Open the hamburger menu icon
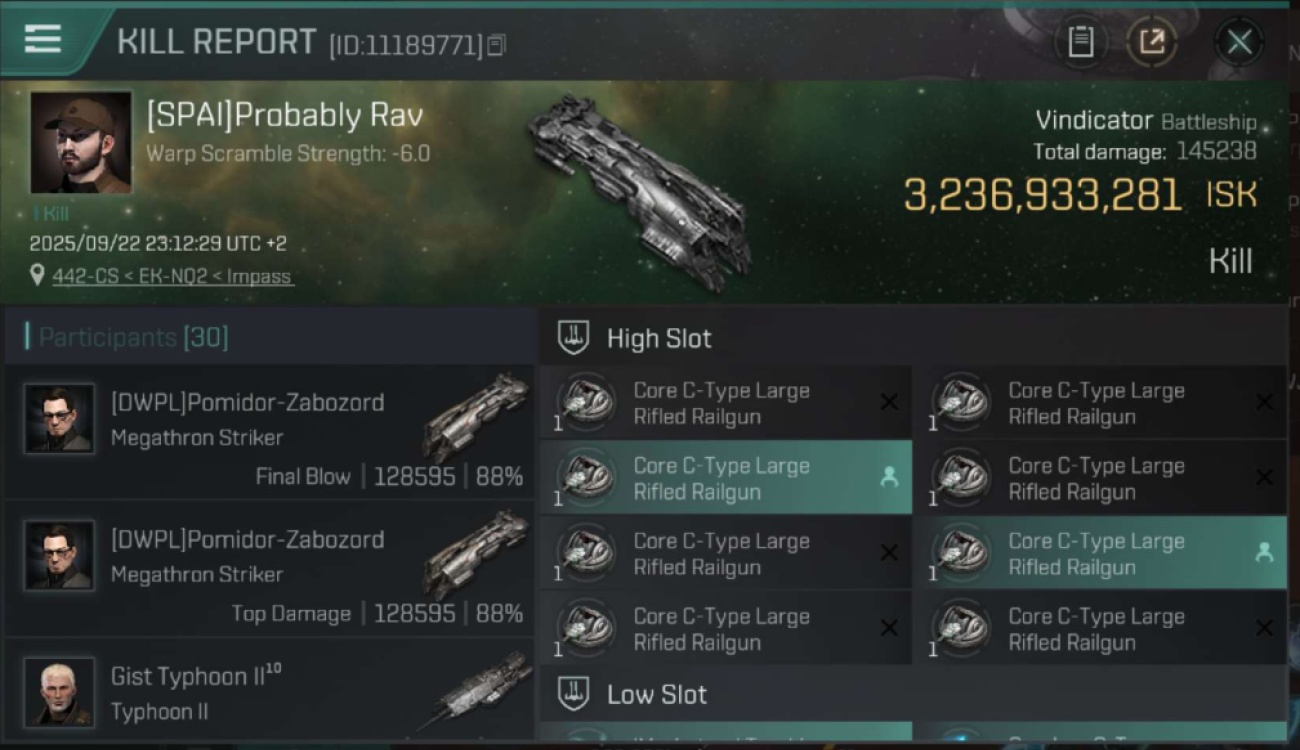The height and width of the screenshot is (750, 1300). tap(42, 39)
